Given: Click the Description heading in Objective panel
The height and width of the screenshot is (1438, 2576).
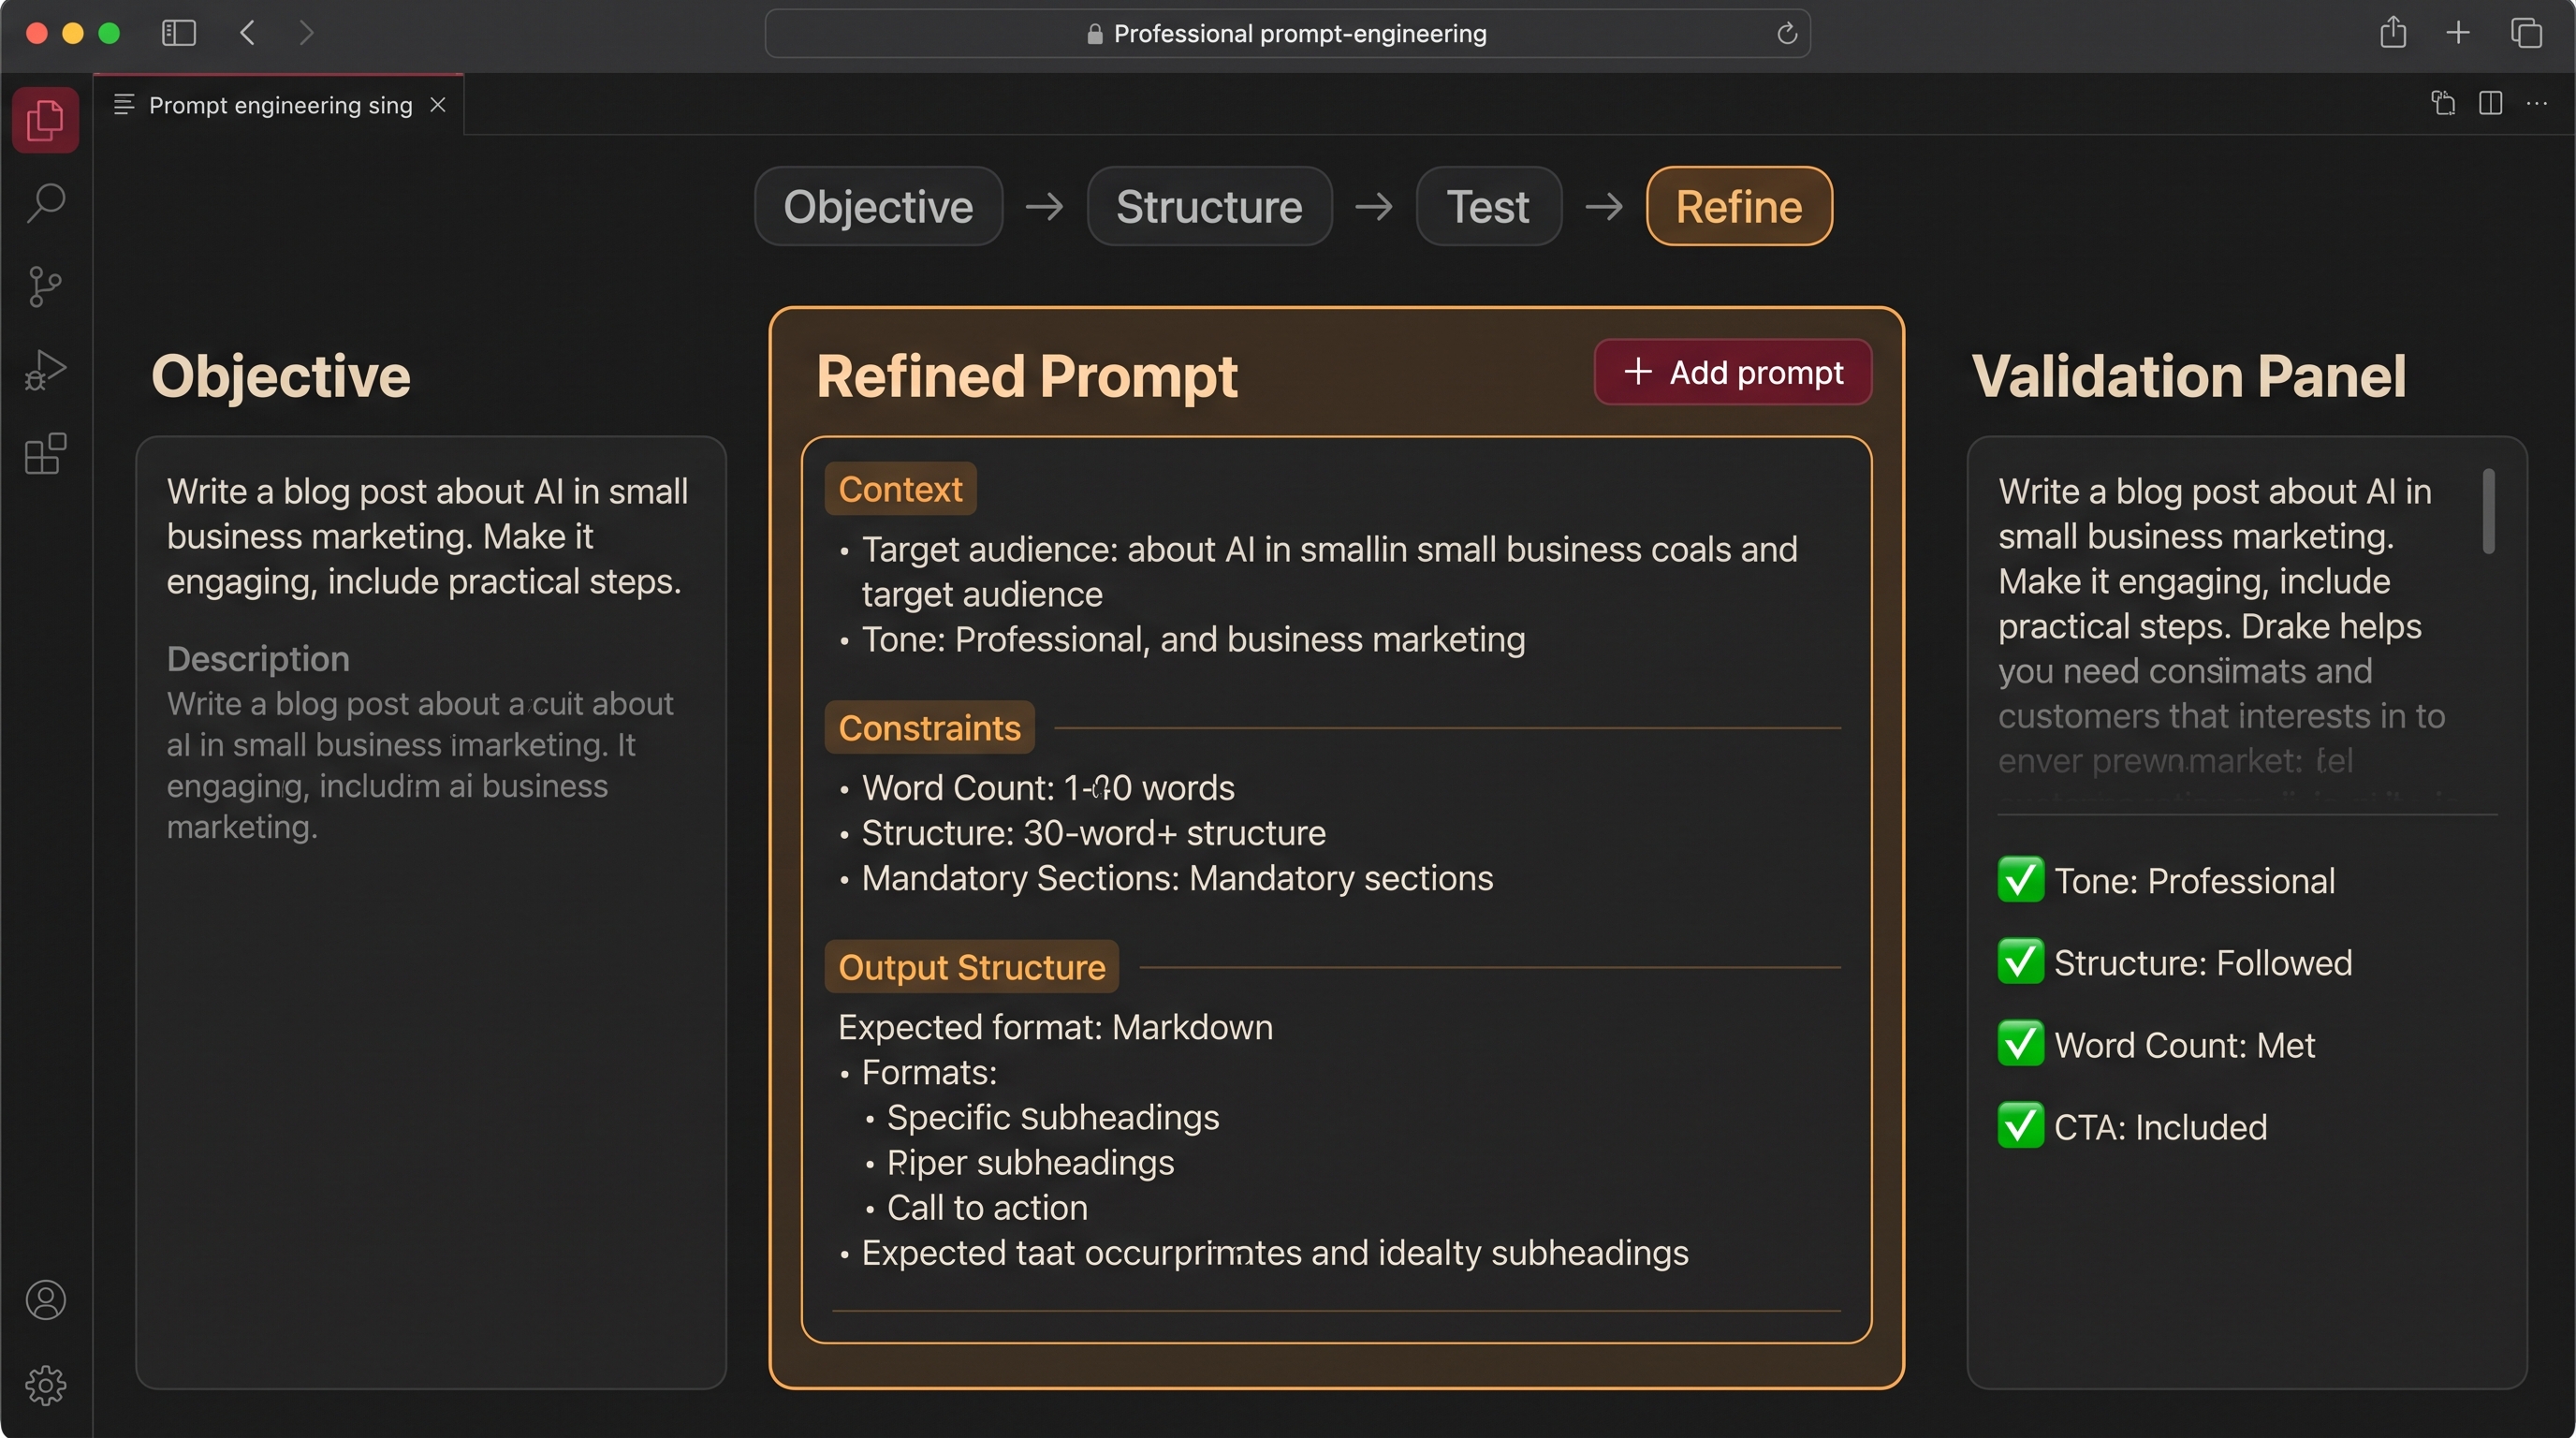Looking at the screenshot, I should (258, 659).
